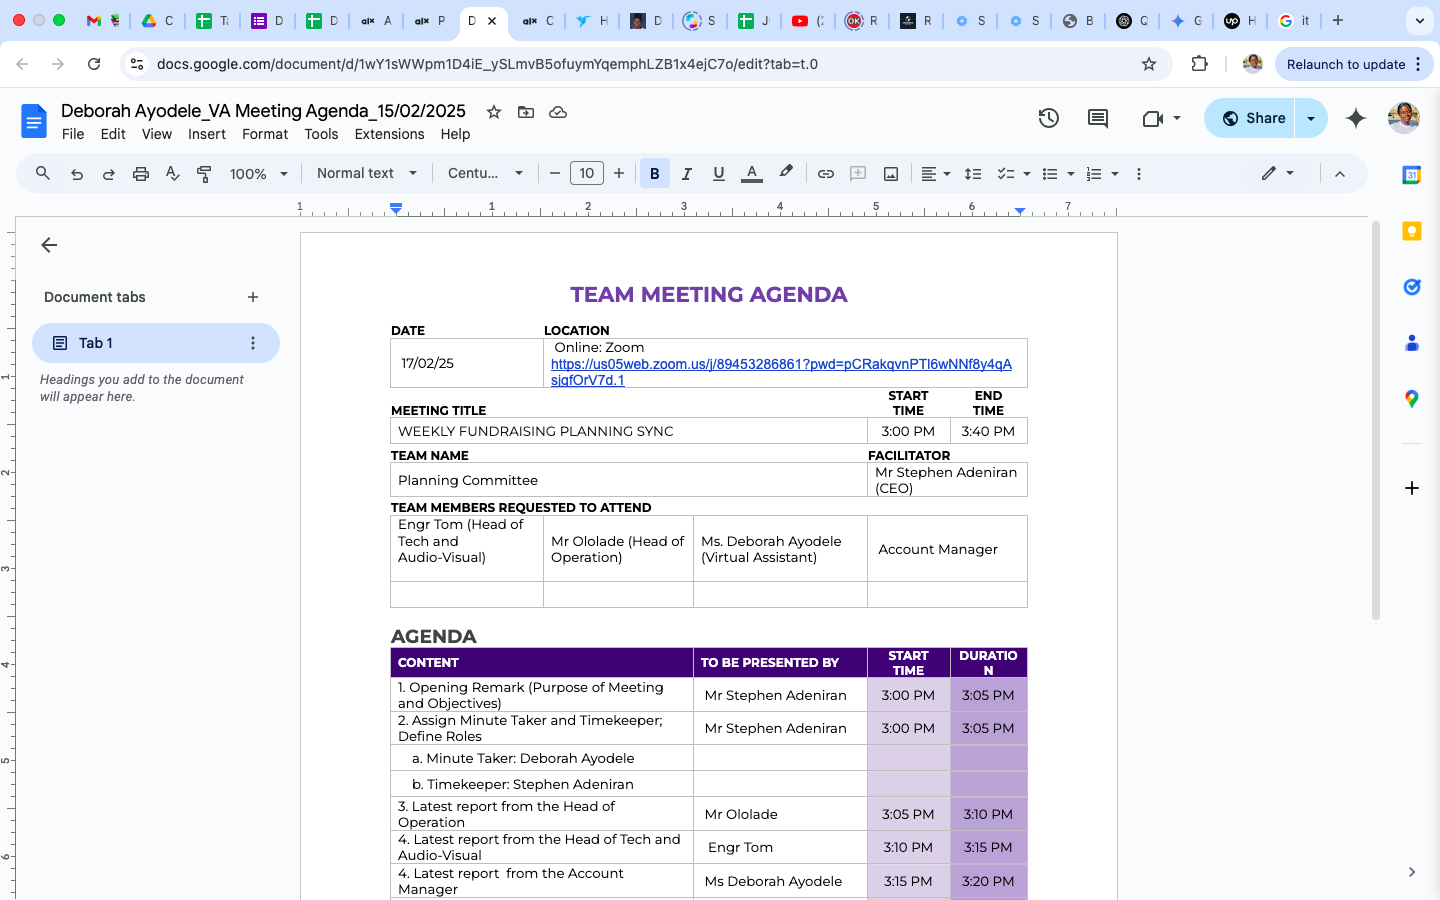Image resolution: width=1440 pixels, height=900 pixels.
Task: Open the Zoom meeting hyperlink
Action: click(780, 364)
